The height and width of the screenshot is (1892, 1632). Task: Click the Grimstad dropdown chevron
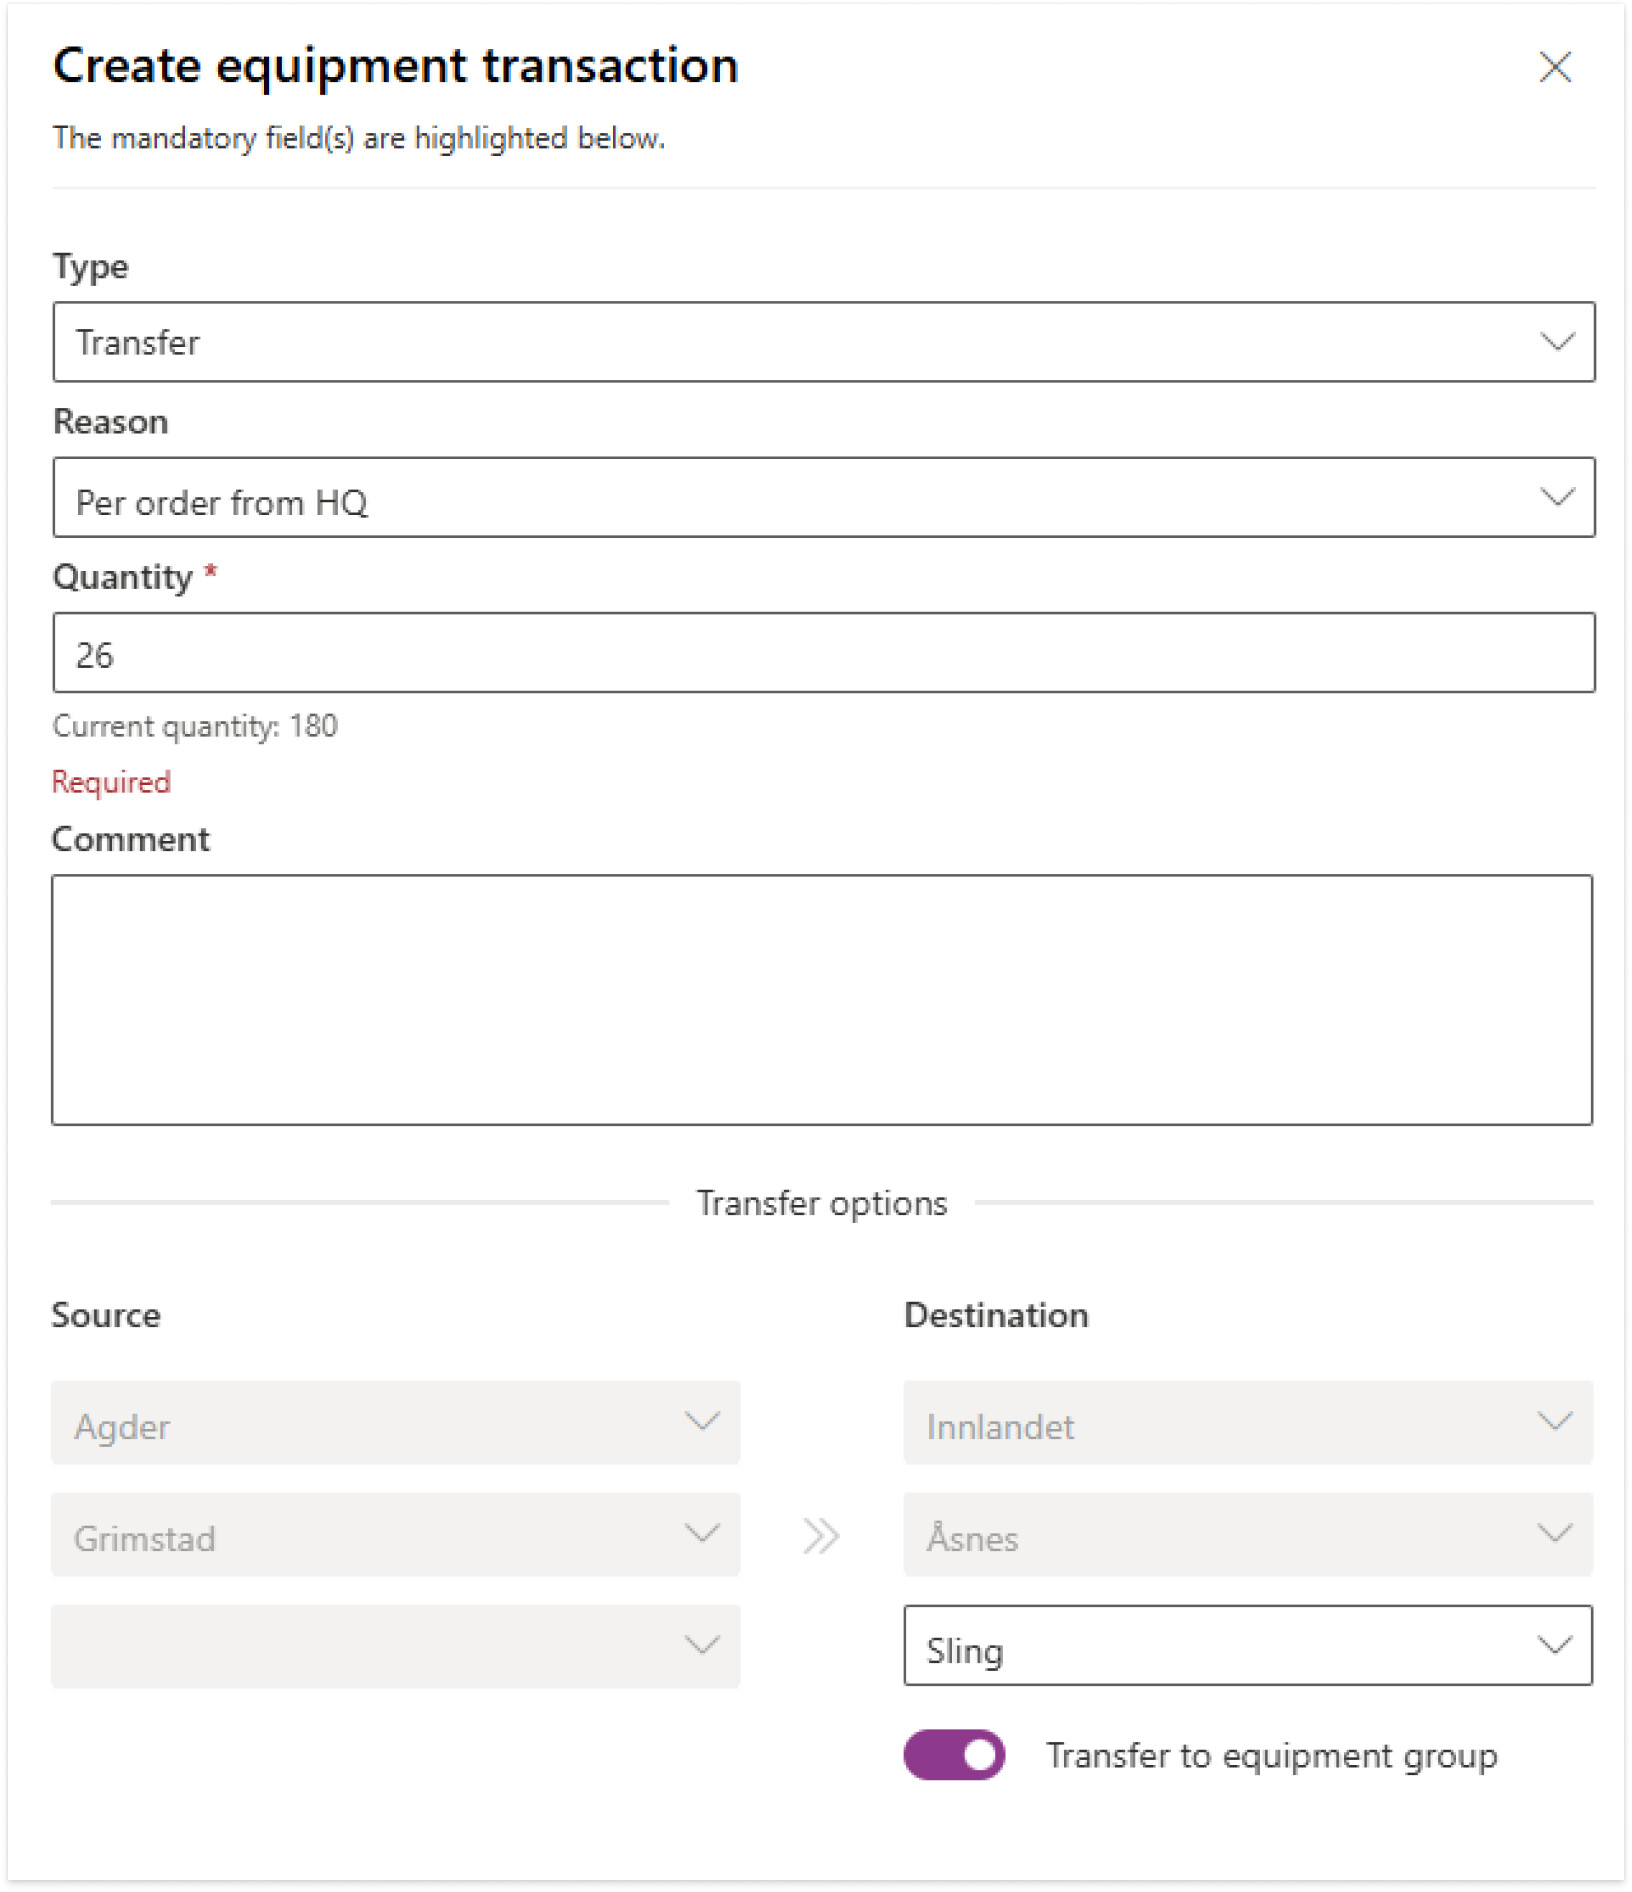coord(702,1533)
